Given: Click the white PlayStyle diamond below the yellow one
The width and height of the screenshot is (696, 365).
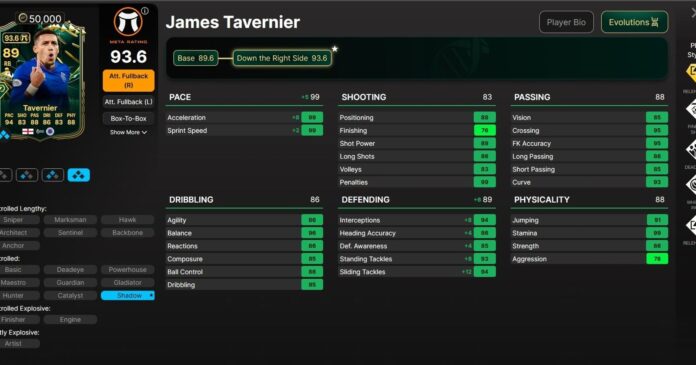Looking at the screenshot, I should click(x=691, y=110).
